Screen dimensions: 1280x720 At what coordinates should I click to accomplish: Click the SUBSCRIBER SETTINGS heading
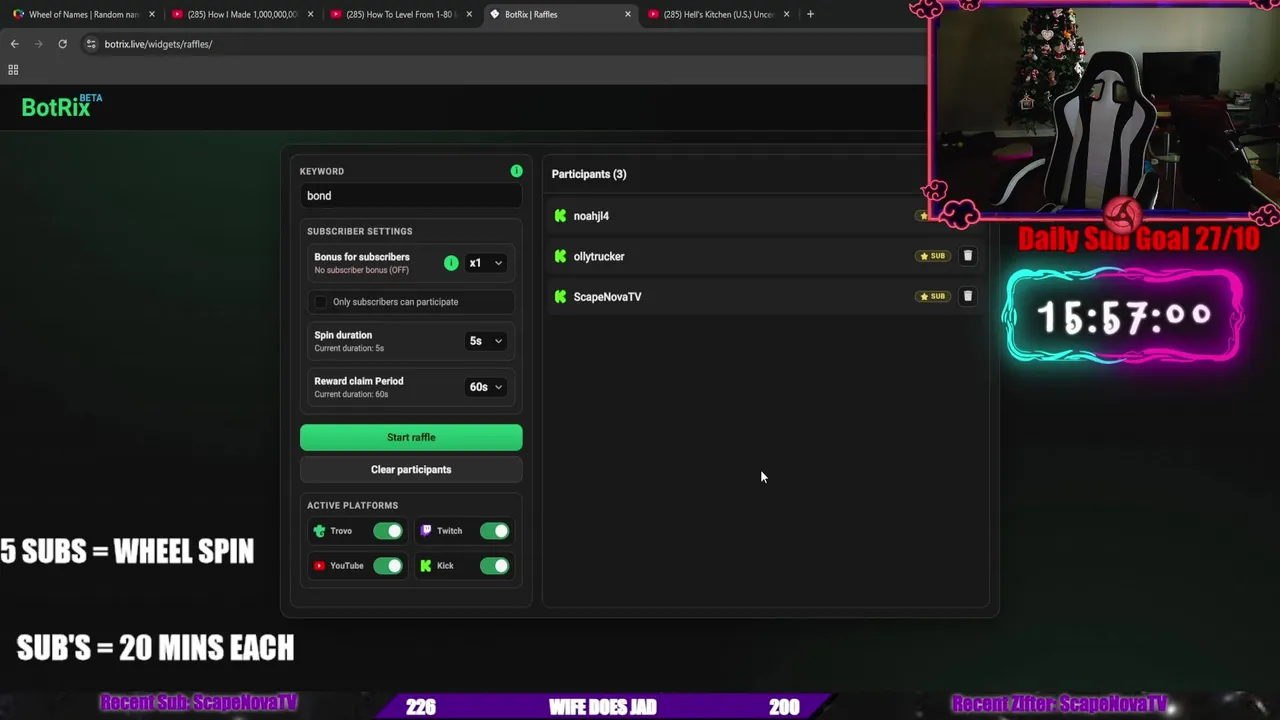pos(360,231)
